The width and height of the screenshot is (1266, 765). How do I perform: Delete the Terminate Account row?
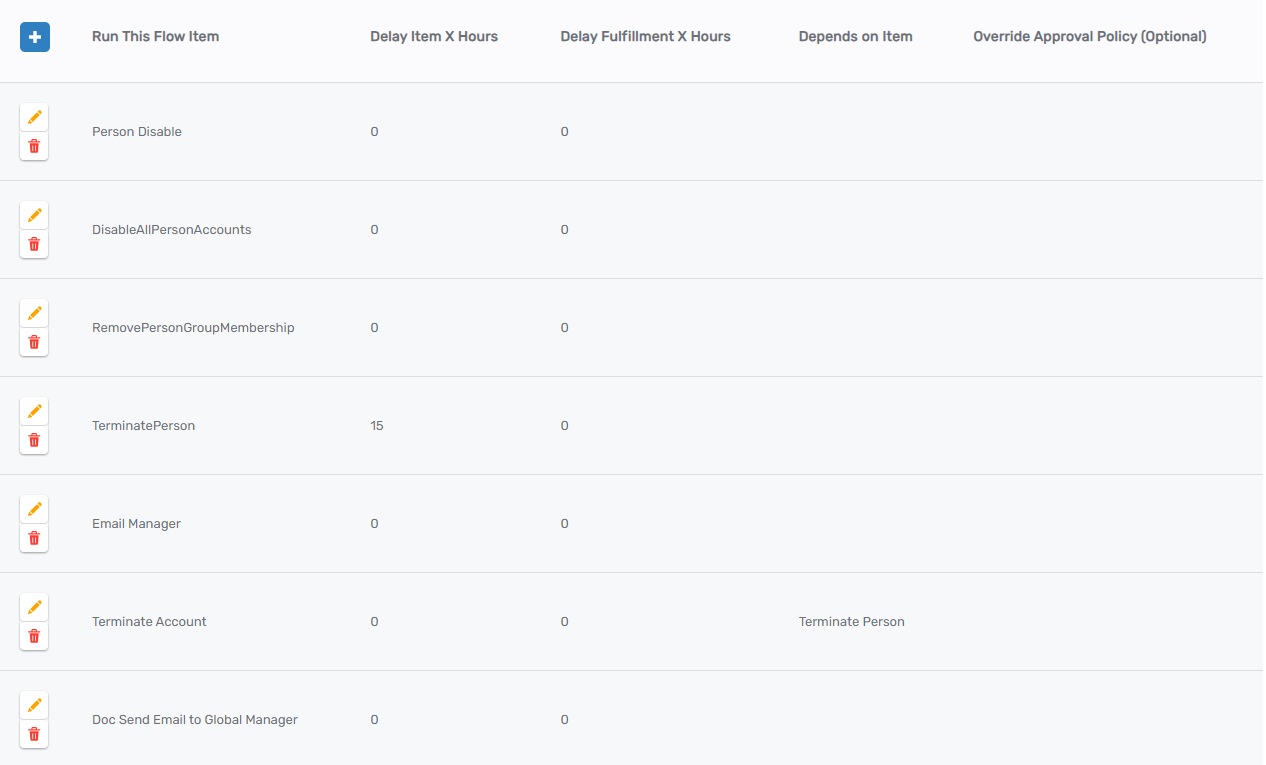point(34,637)
